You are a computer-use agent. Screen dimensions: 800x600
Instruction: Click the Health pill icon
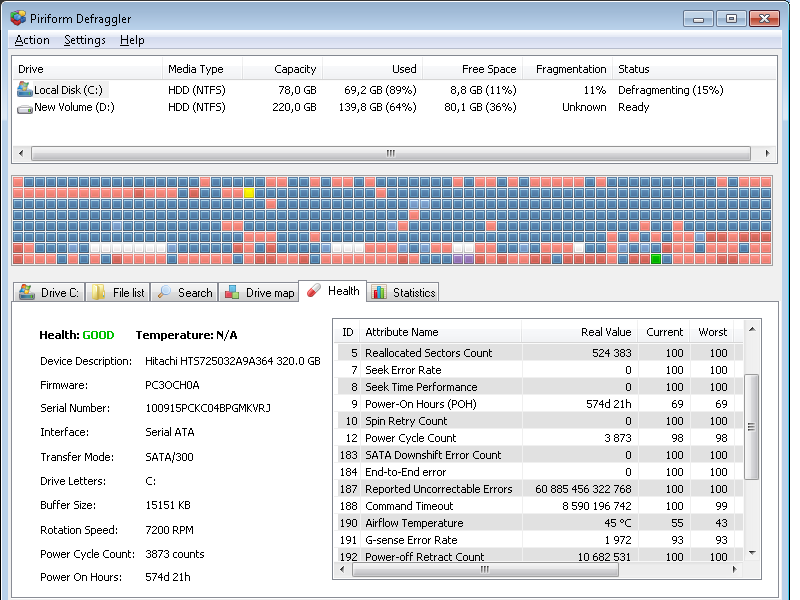(x=313, y=290)
